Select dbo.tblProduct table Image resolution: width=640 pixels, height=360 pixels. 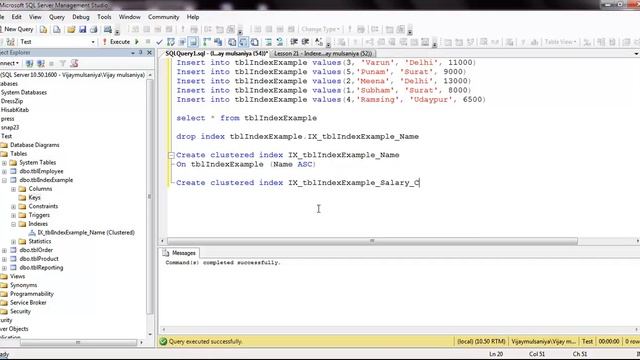pyautogui.click(x=39, y=259)
